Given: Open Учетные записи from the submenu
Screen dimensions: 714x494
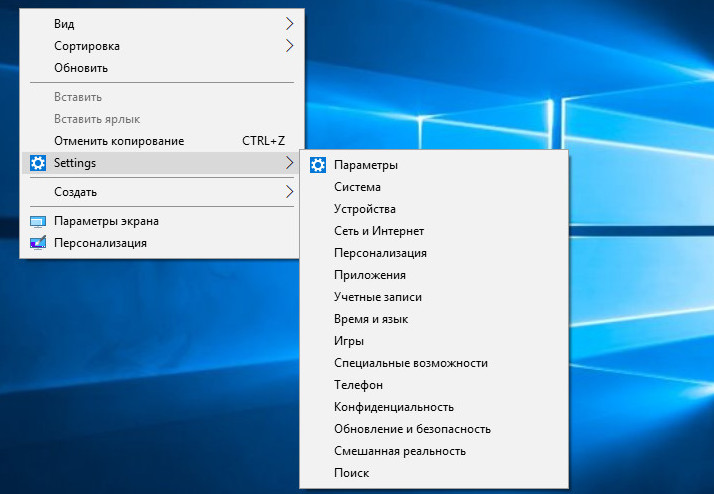Looking at the screenshot, I should pyautogui.click(x=434, y=297).
